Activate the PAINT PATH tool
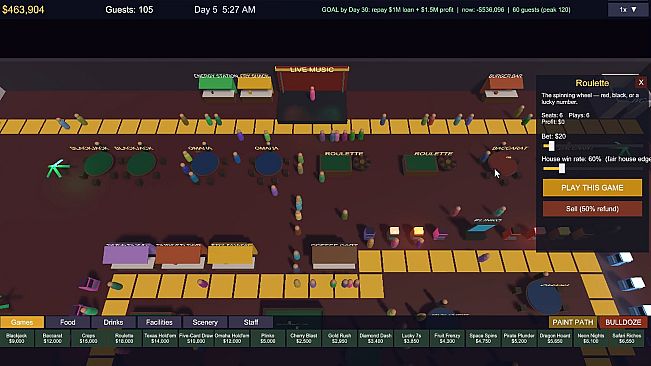651x366 pixels. point(573,322)
